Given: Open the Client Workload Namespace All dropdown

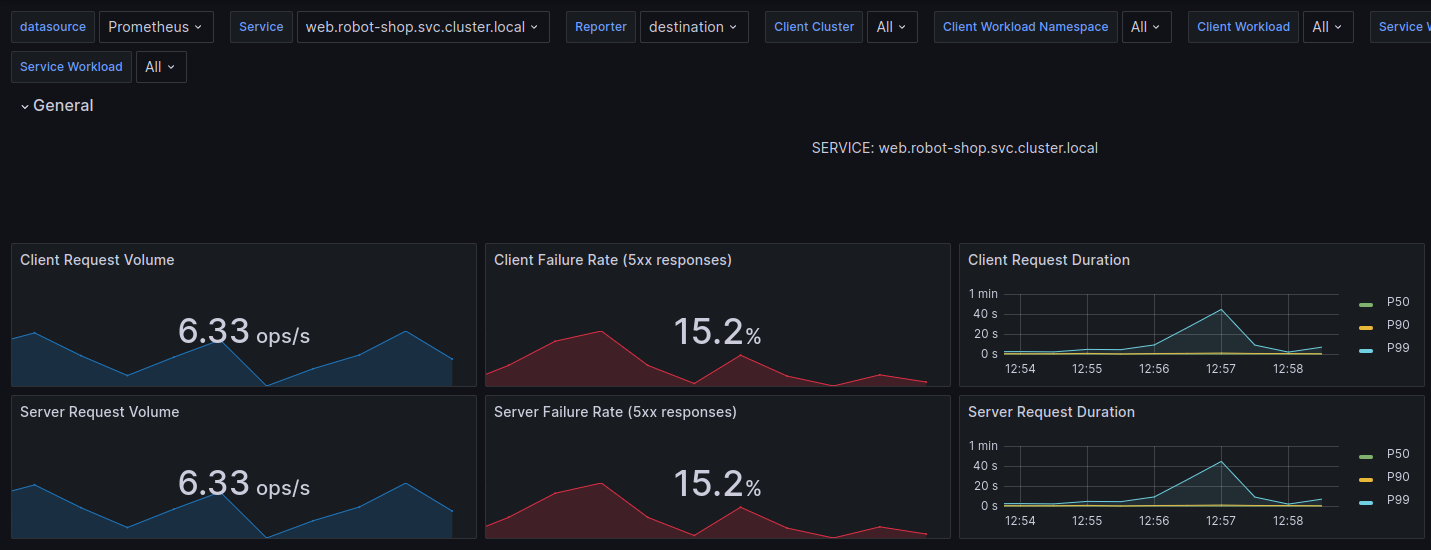Looking at the screenshot, I should pos(1147,27).
